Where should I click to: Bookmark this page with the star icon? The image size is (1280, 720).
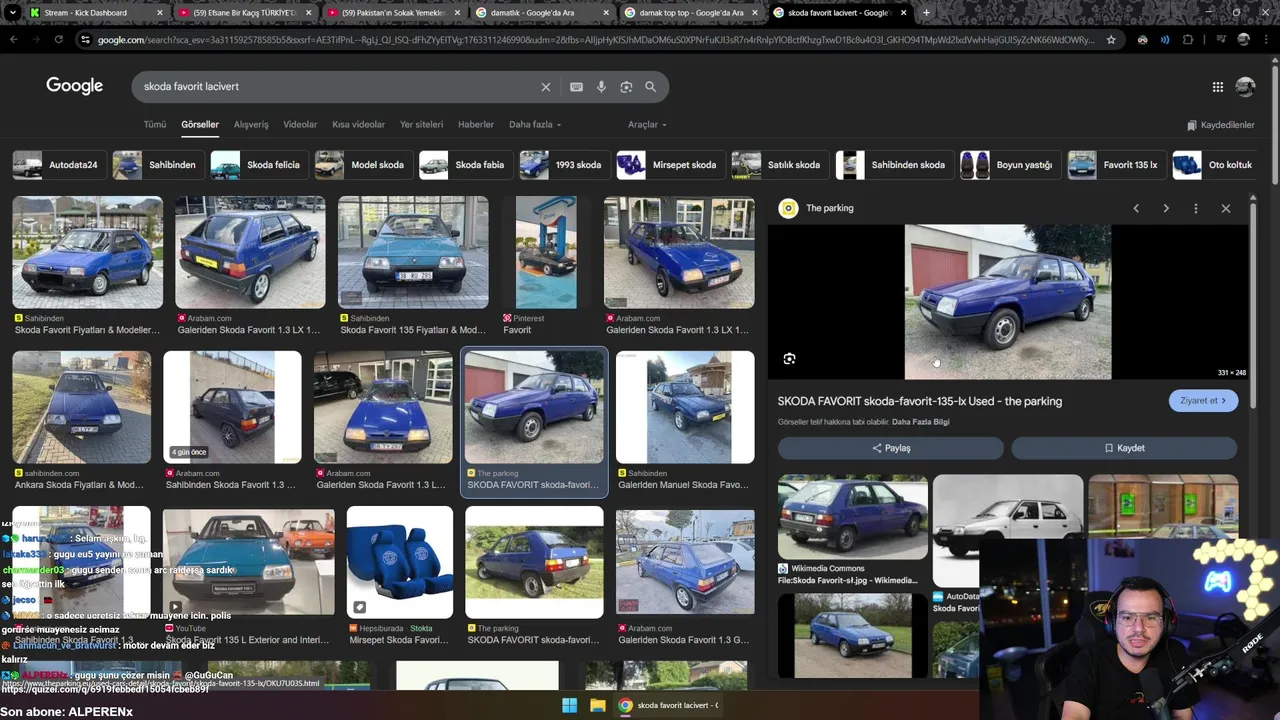tap(1111, 40)
